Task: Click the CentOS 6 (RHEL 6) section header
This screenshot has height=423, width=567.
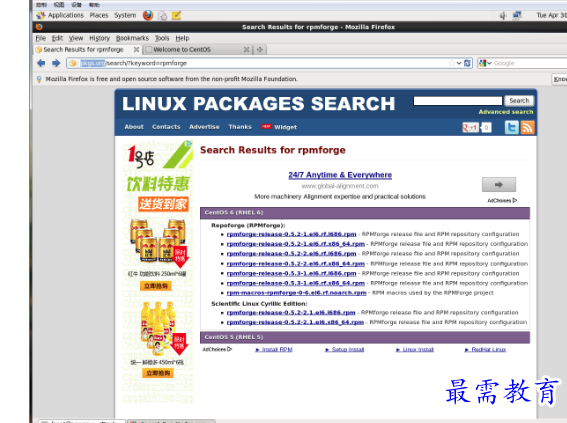Action: 365,213
